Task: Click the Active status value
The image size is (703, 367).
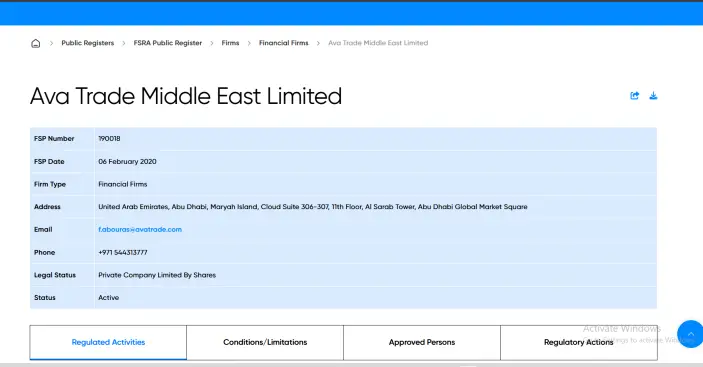Action: point(108,298)
